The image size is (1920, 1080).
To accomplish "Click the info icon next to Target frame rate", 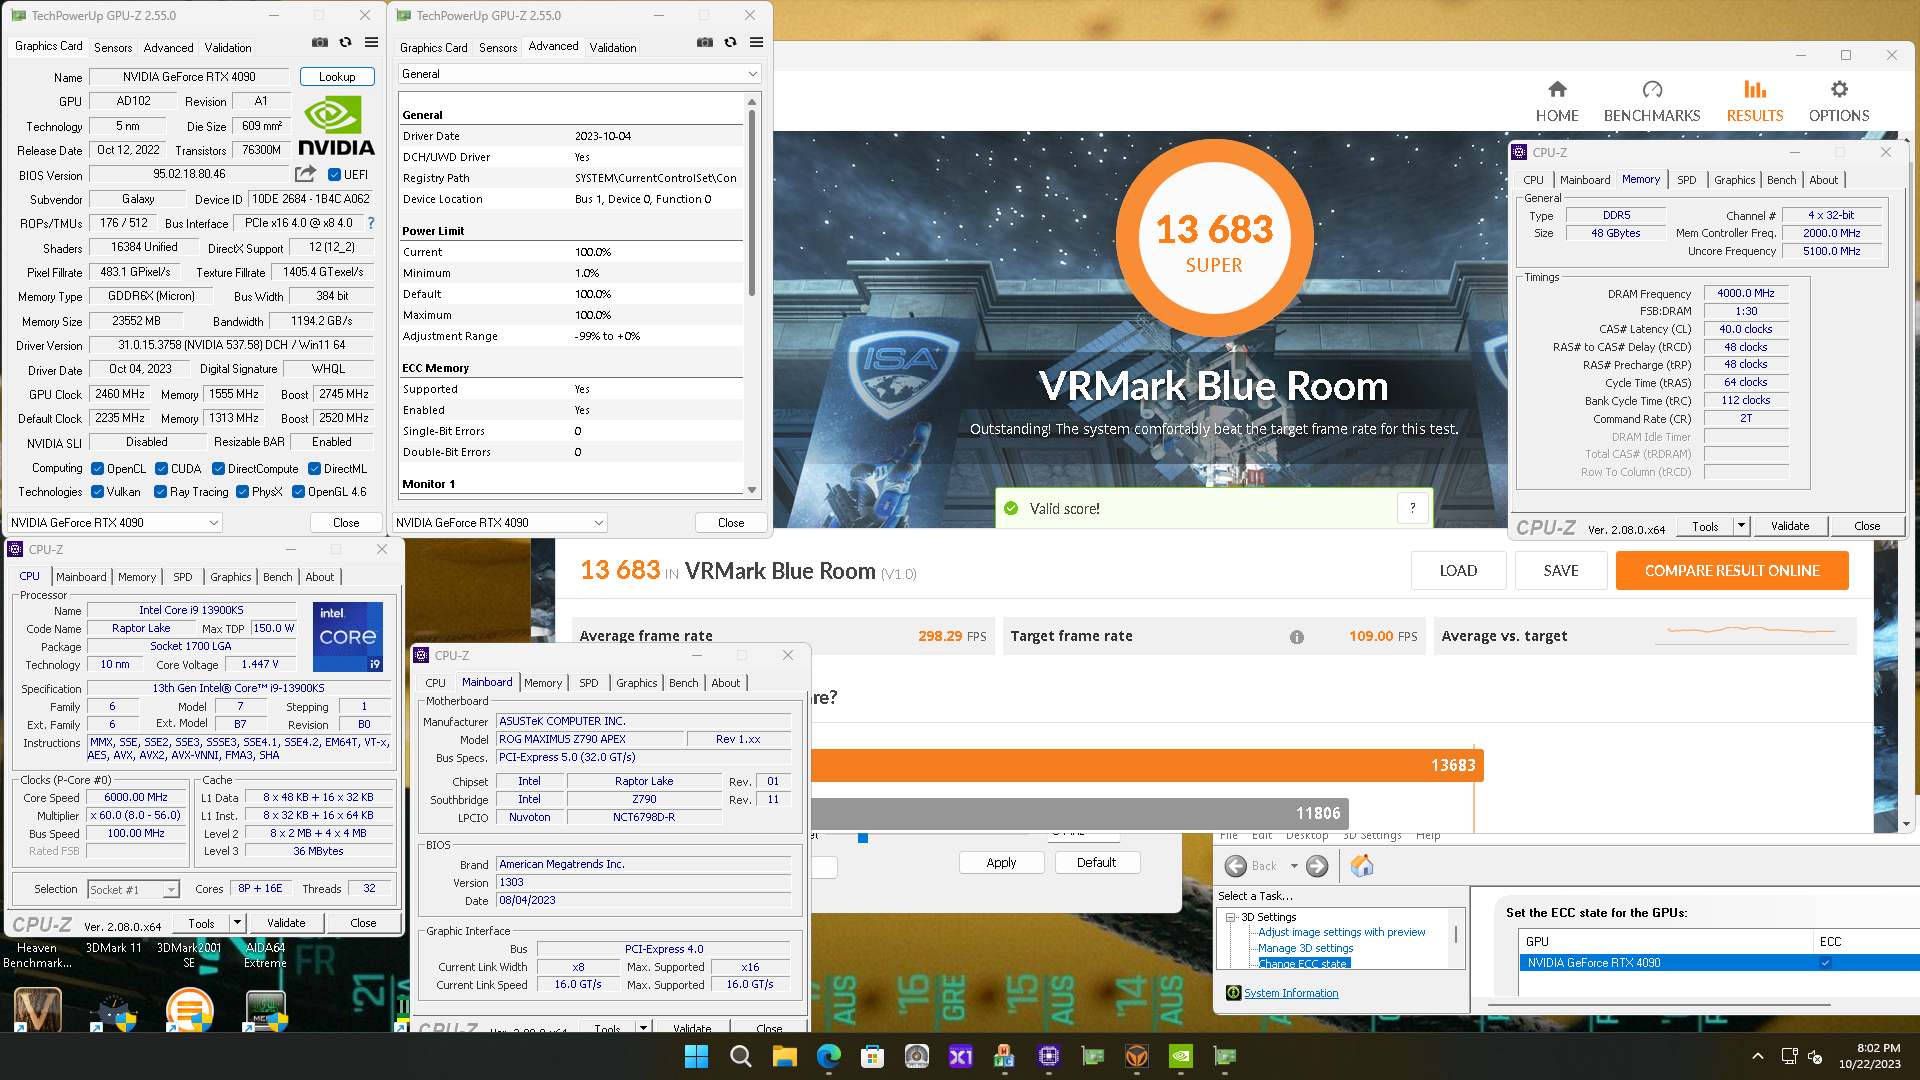I will pyautogui.click(x=1297, y=637).
